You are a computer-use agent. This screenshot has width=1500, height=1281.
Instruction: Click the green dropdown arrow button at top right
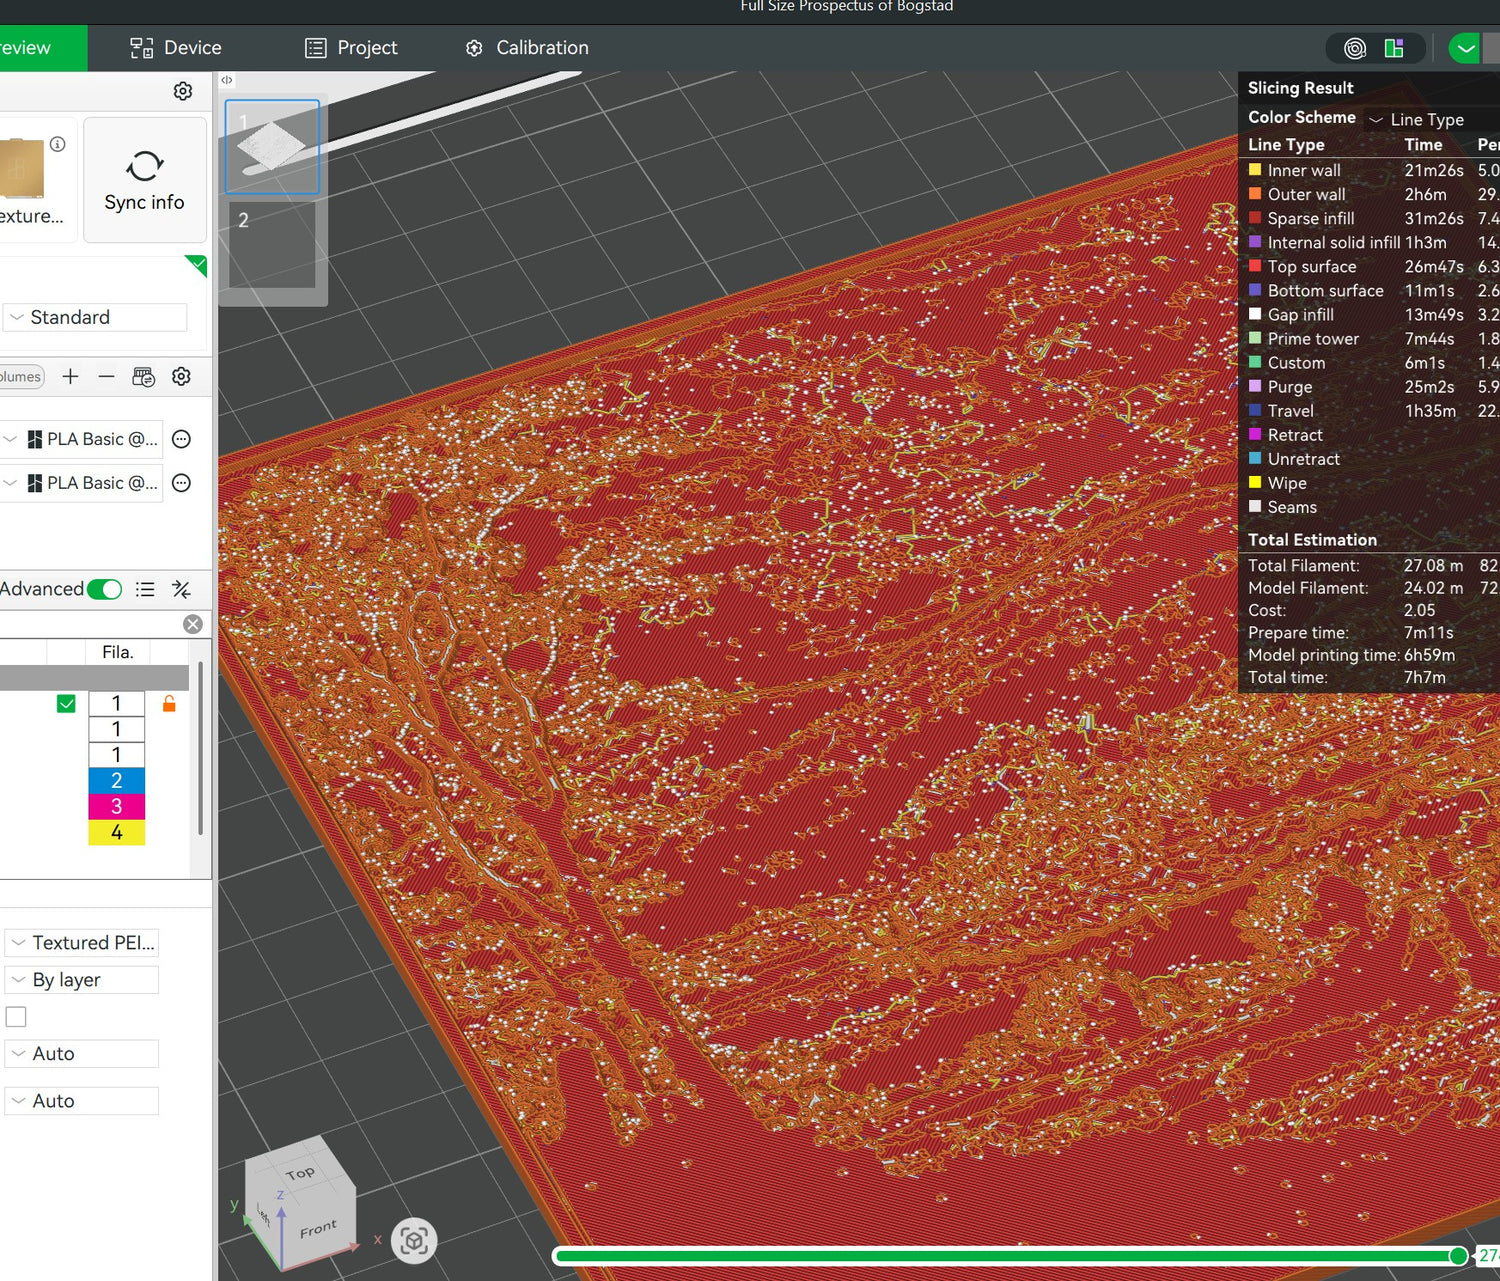1465,48
